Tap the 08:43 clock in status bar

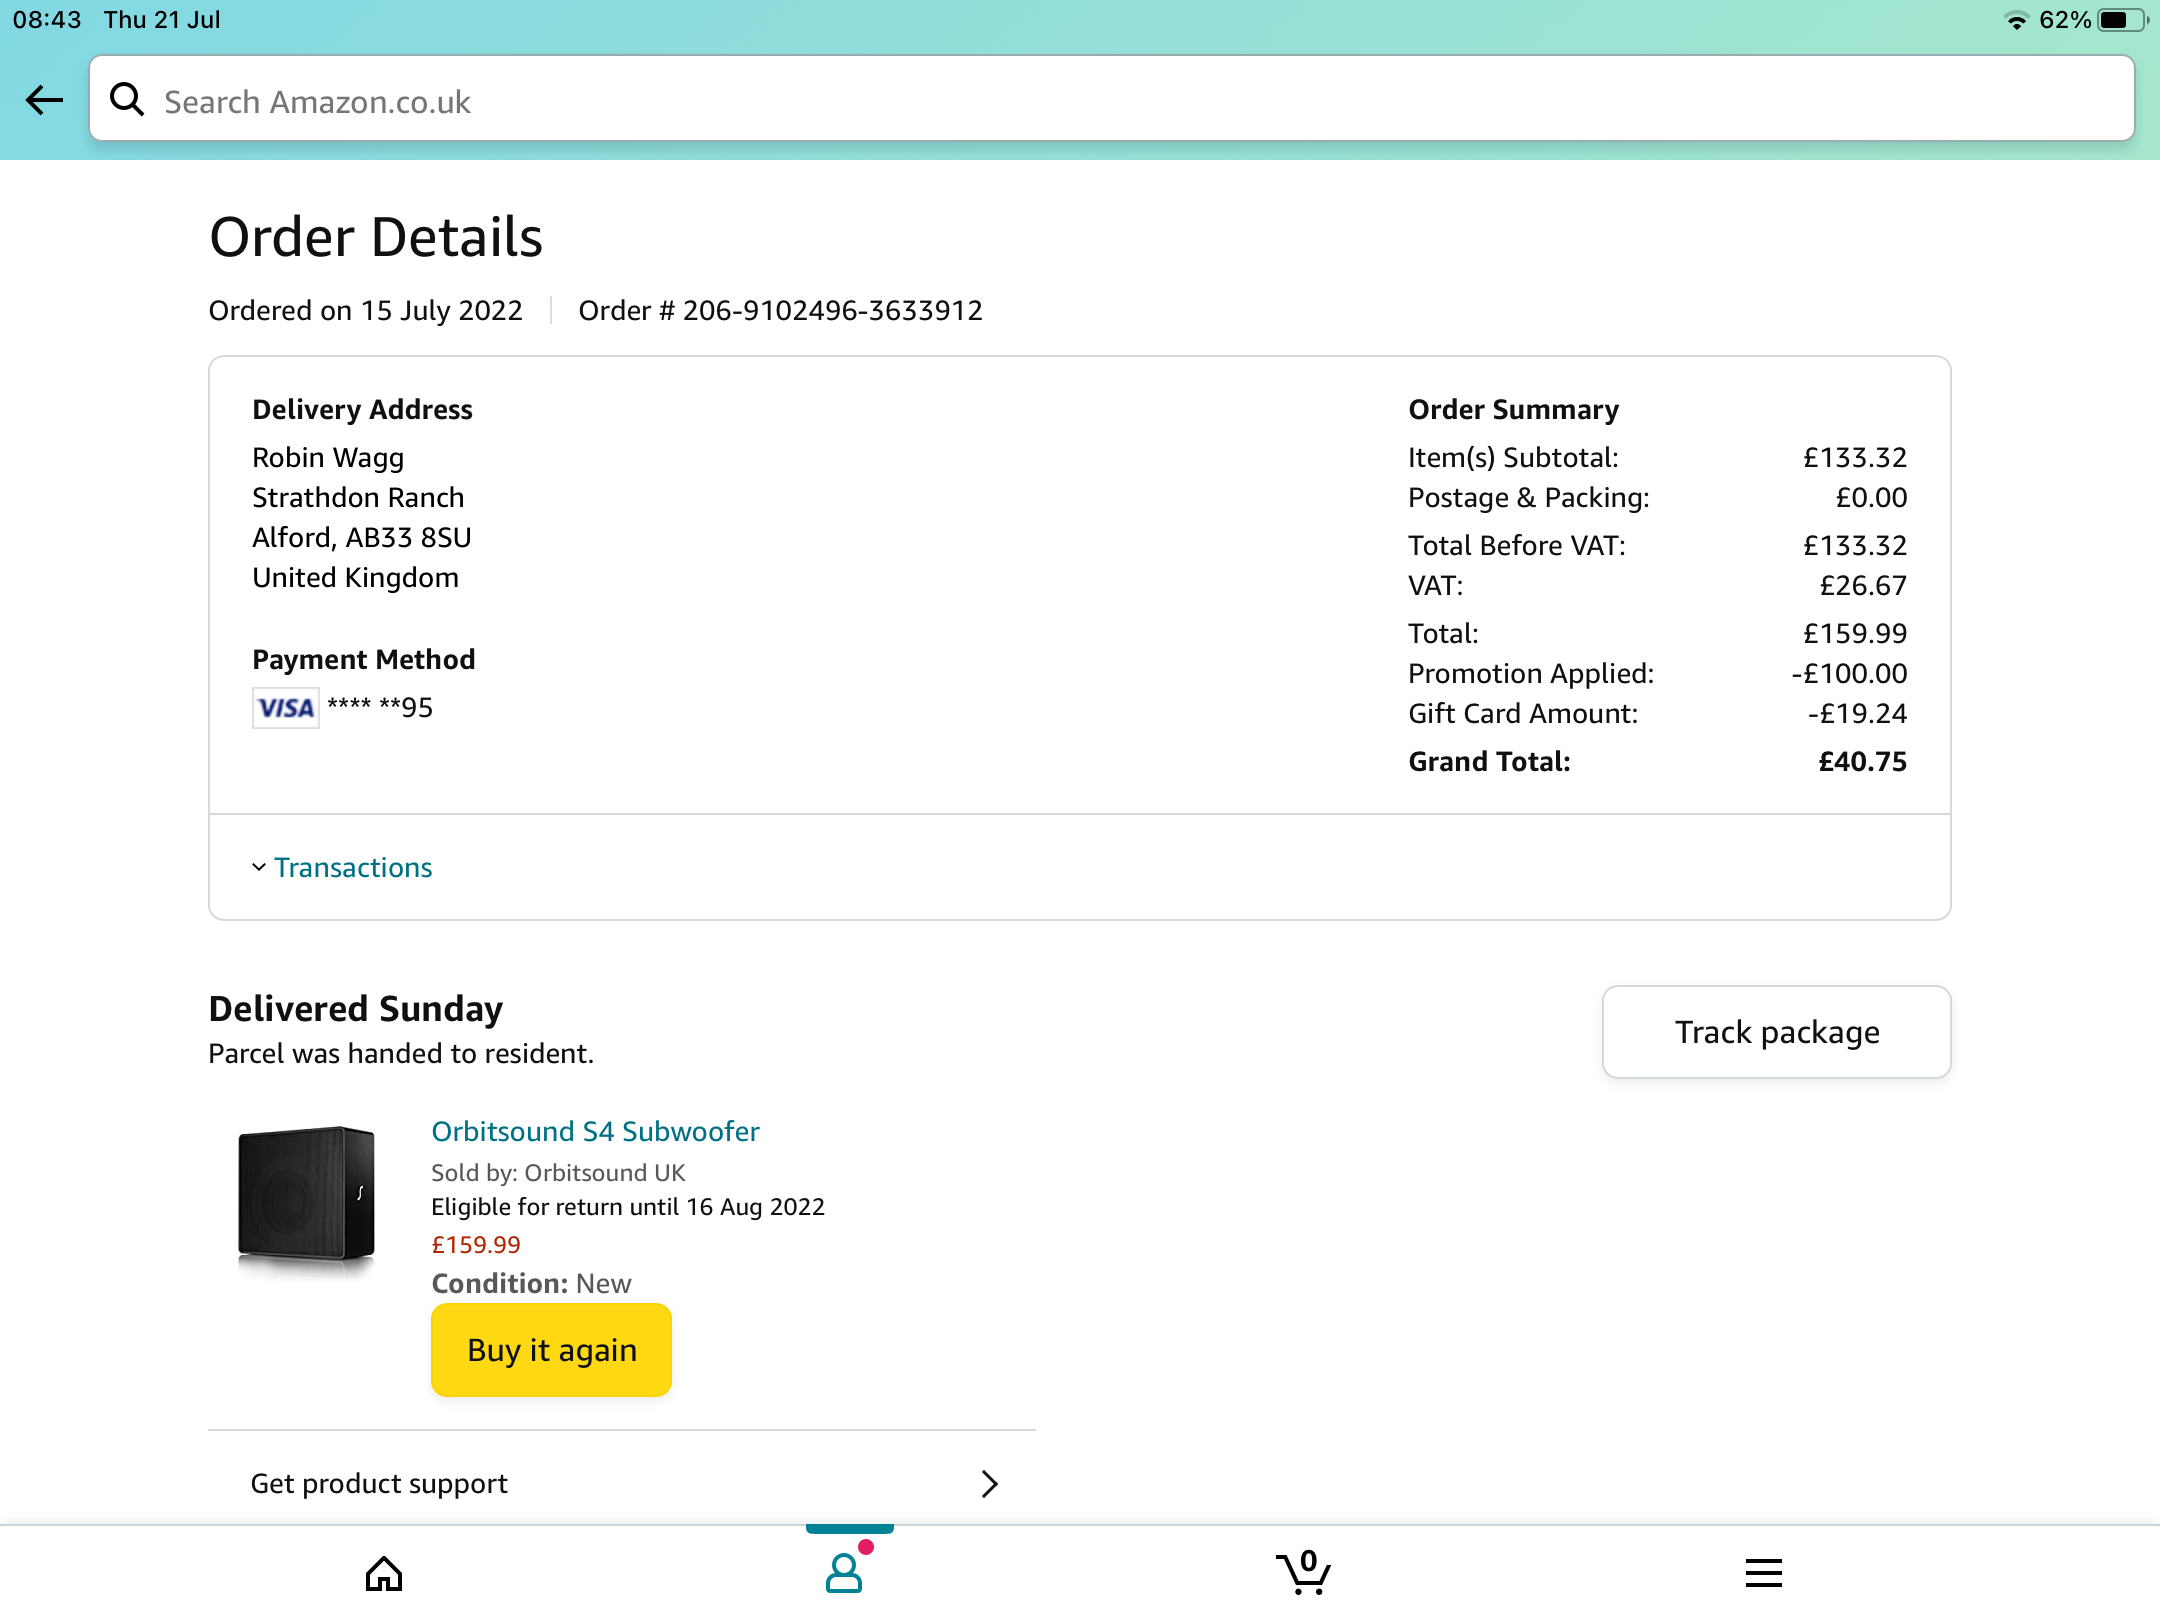[x=47, y=20]
